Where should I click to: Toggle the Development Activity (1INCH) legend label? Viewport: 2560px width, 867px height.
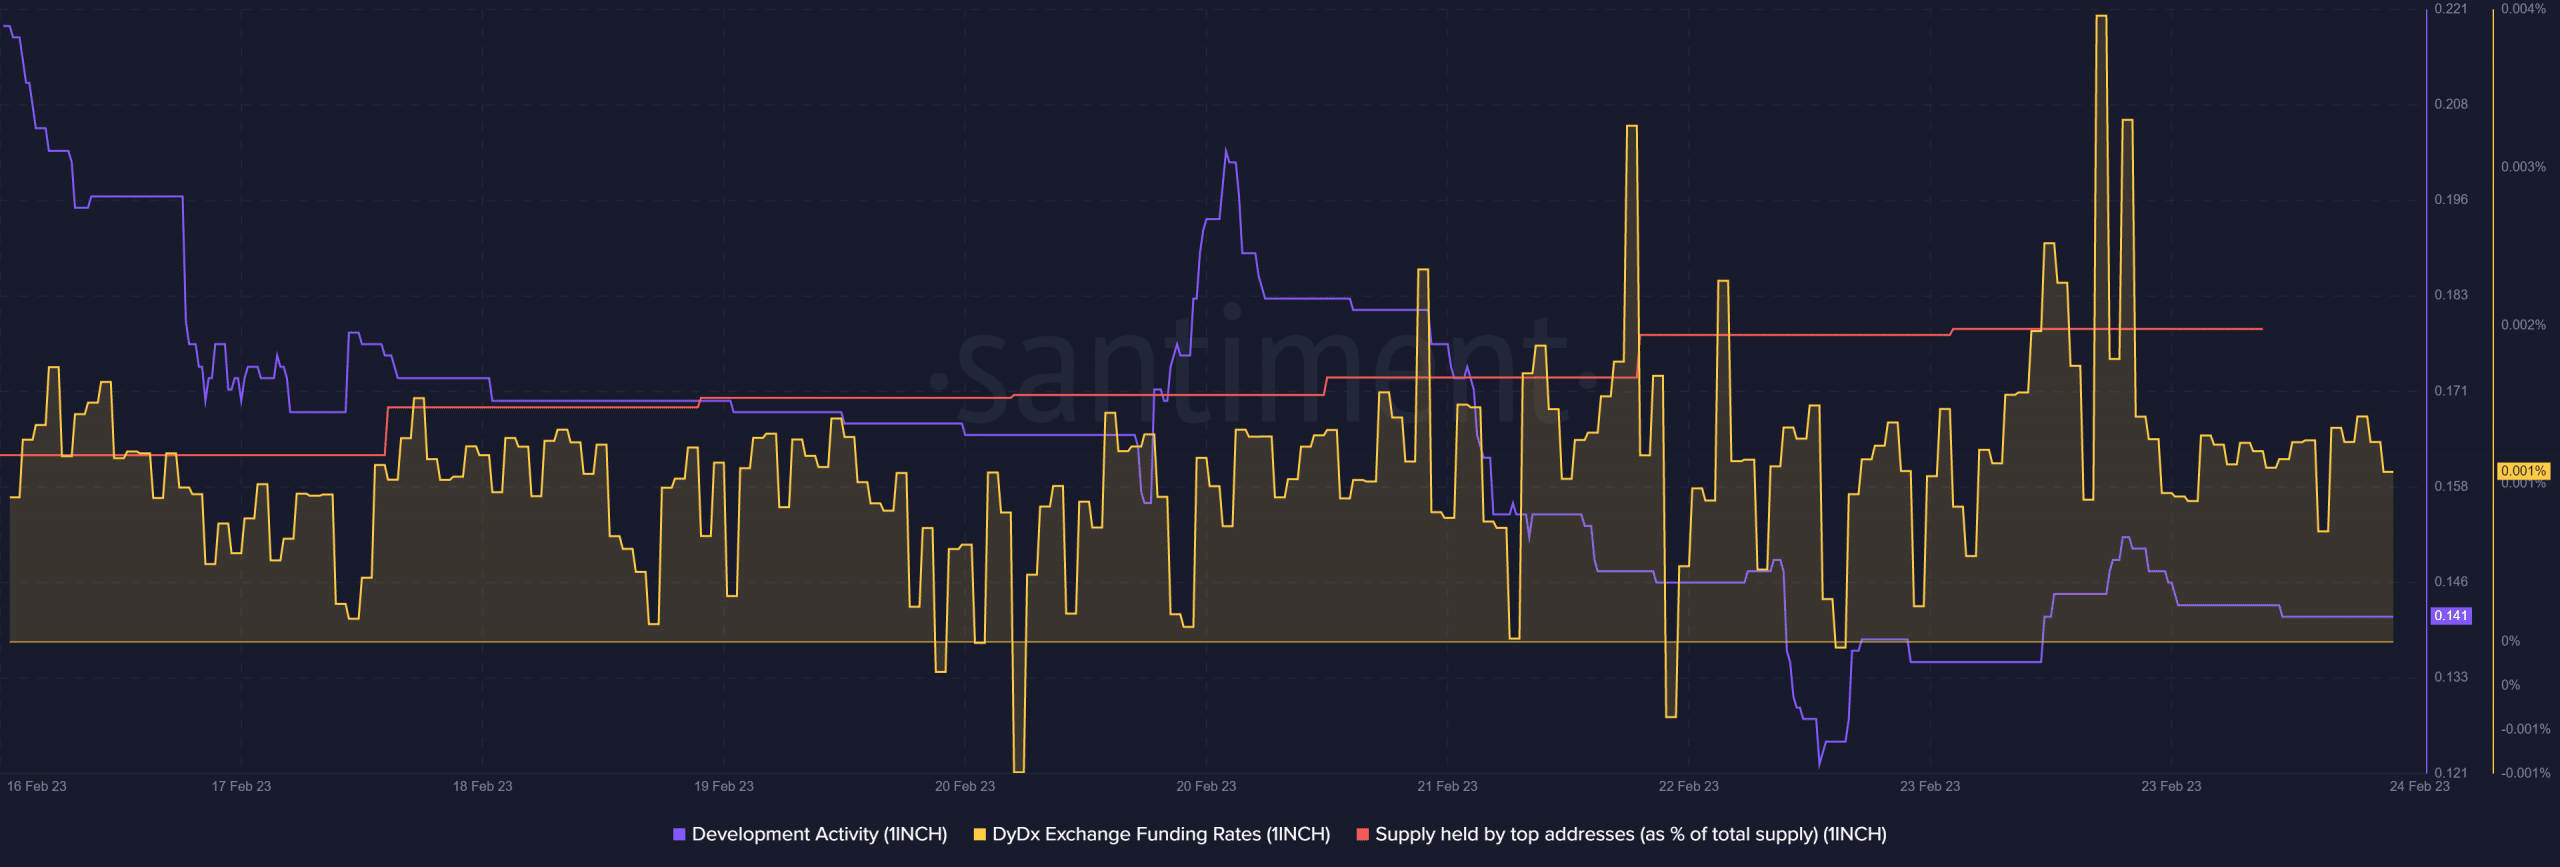pos(818,834)
